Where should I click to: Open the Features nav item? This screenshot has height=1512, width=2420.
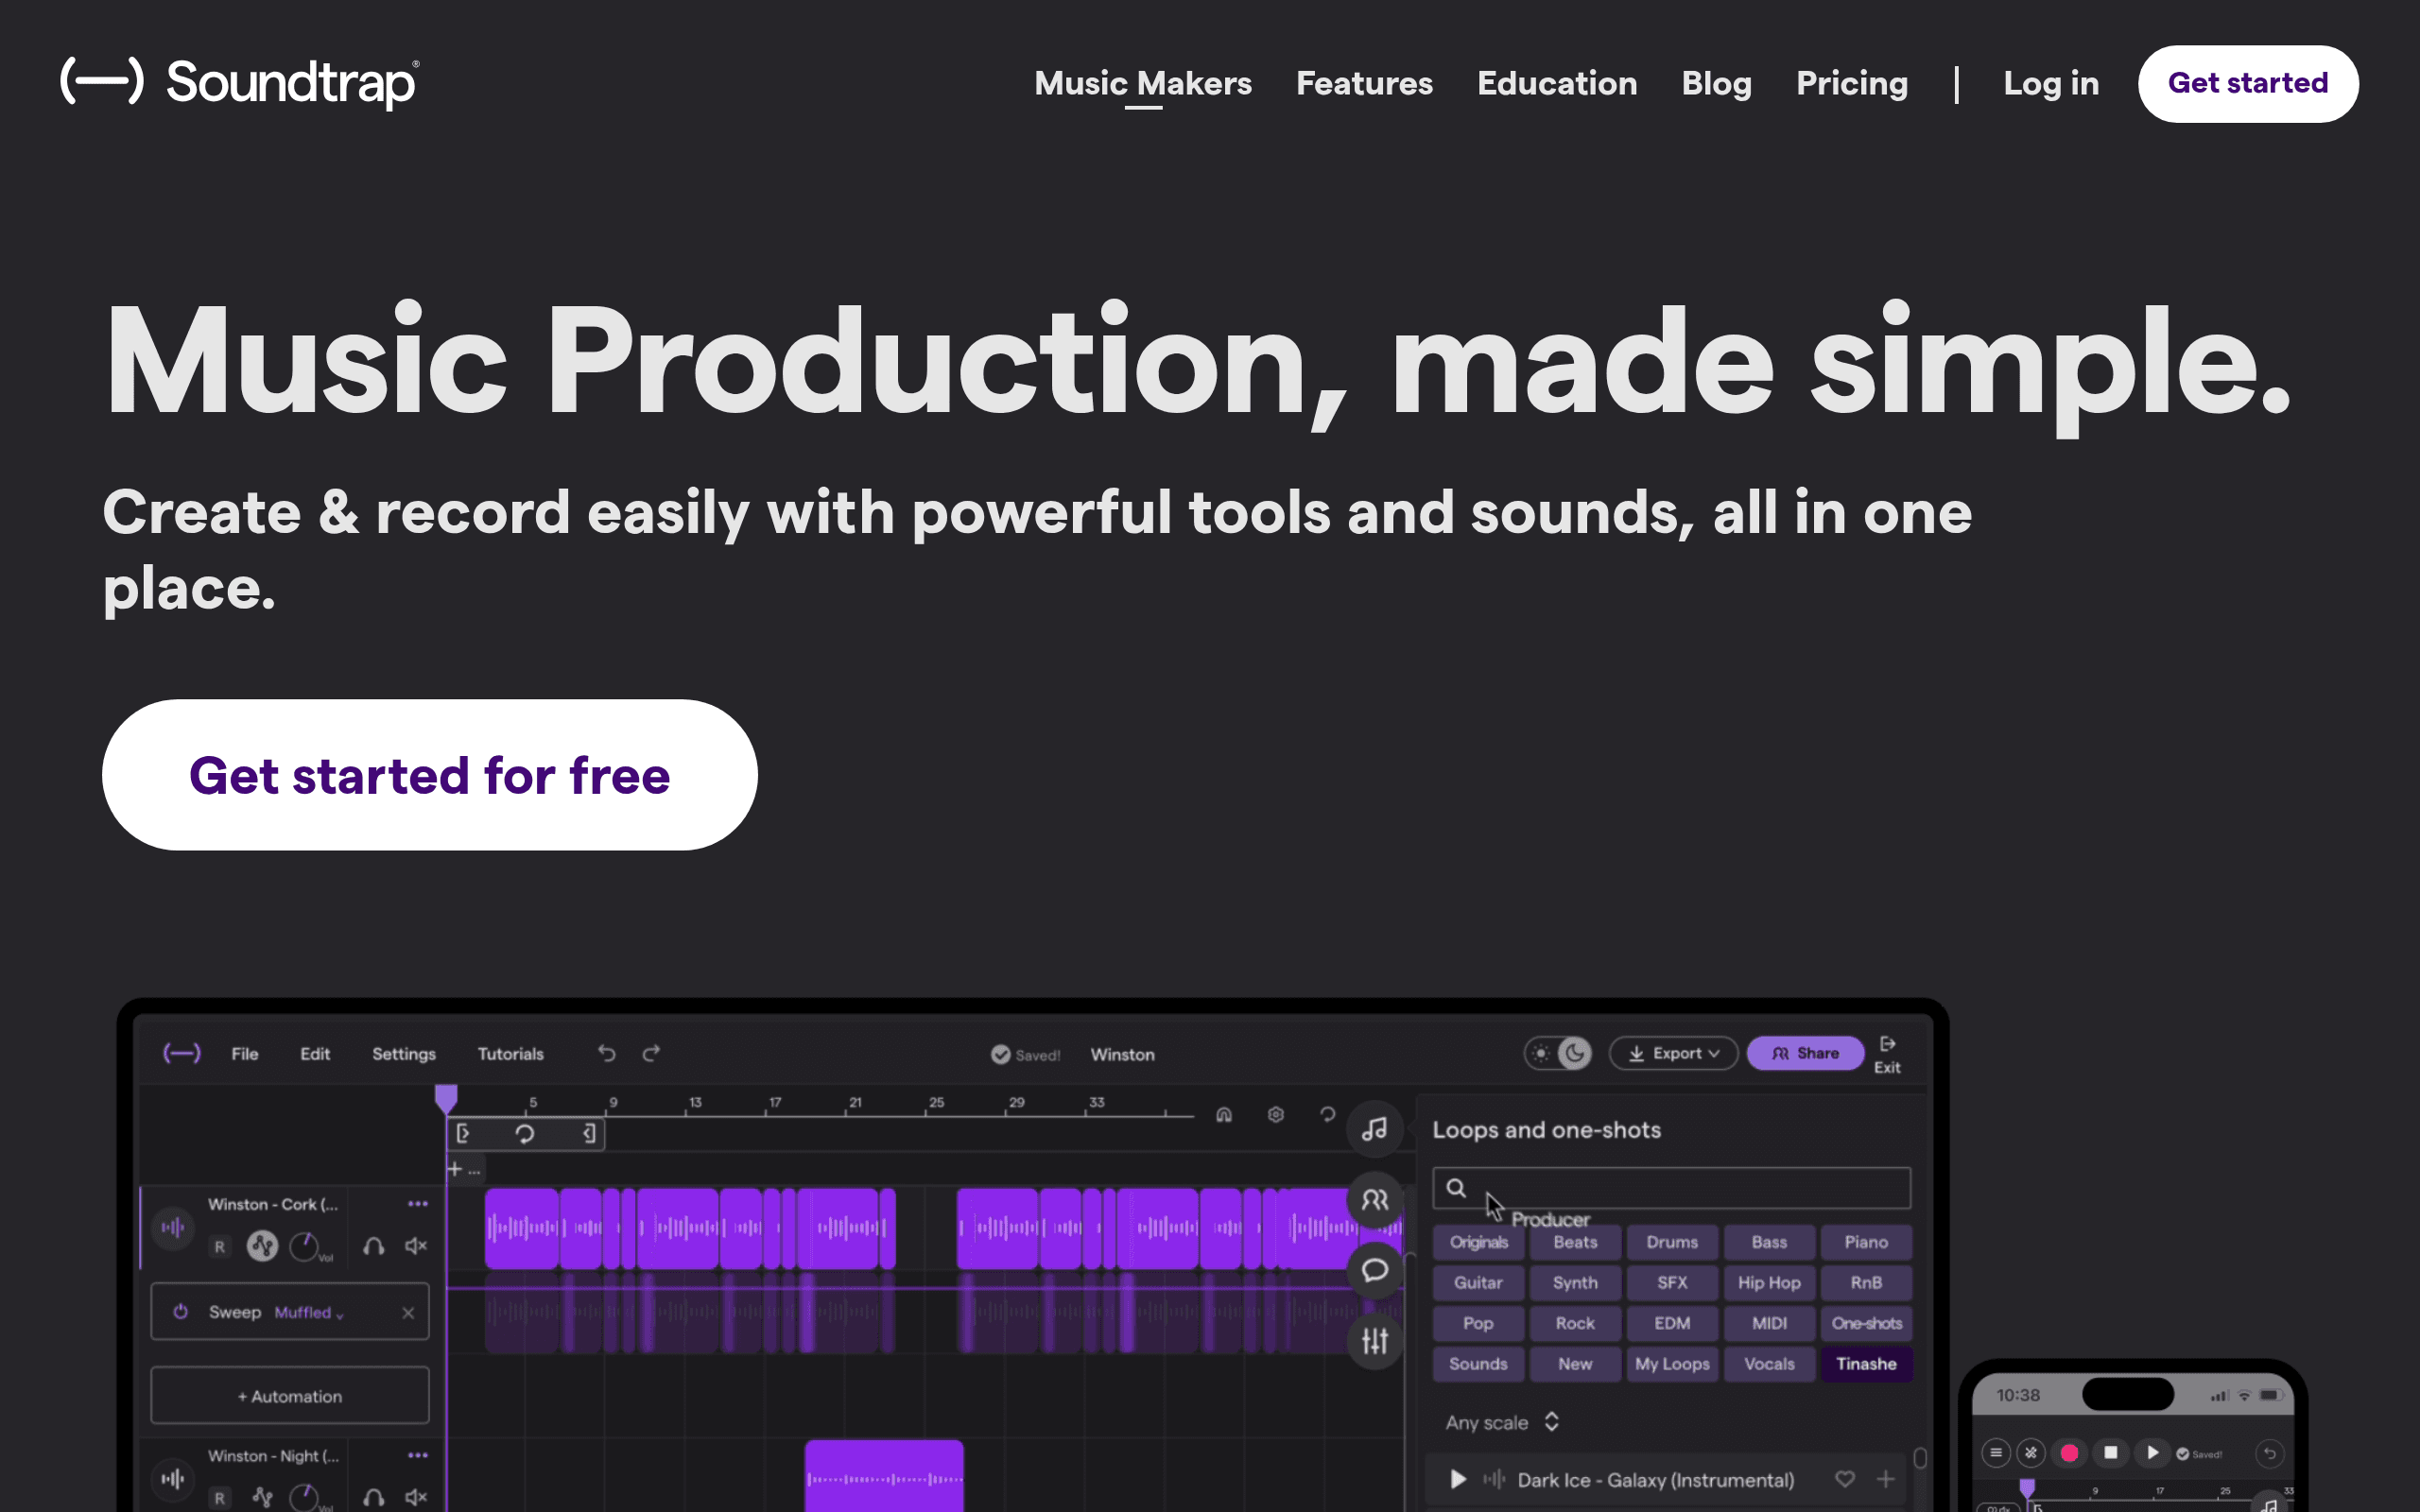click(x=1364, y=83)
